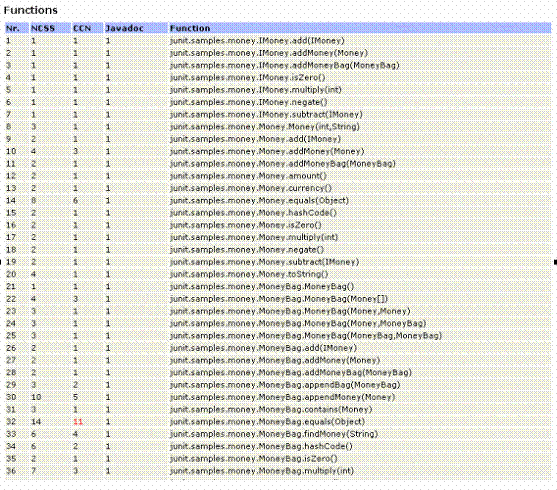Click CCN value 4 for findMoney
557x490 pixels.
(75, 434)
